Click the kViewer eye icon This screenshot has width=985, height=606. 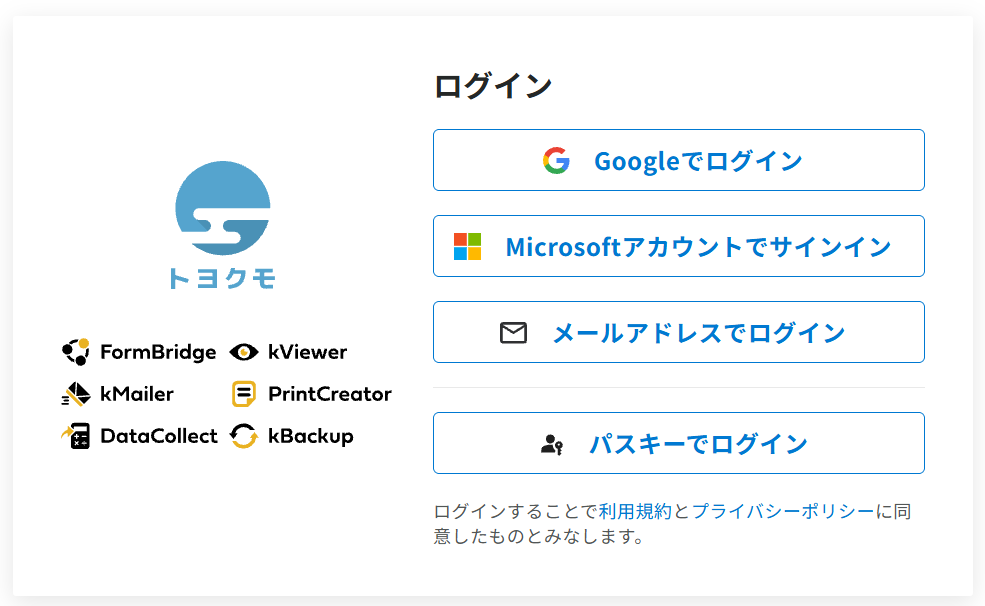[244, 352]
